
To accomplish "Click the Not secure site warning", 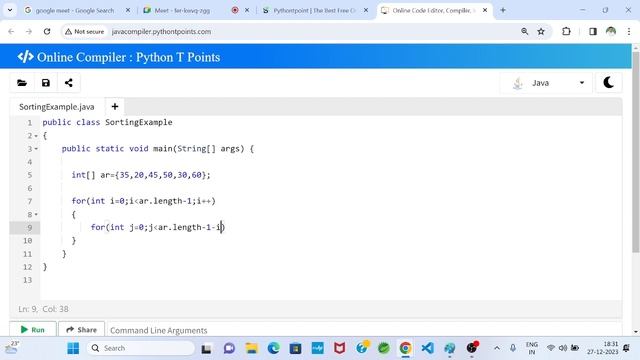I will coord(84,31).
